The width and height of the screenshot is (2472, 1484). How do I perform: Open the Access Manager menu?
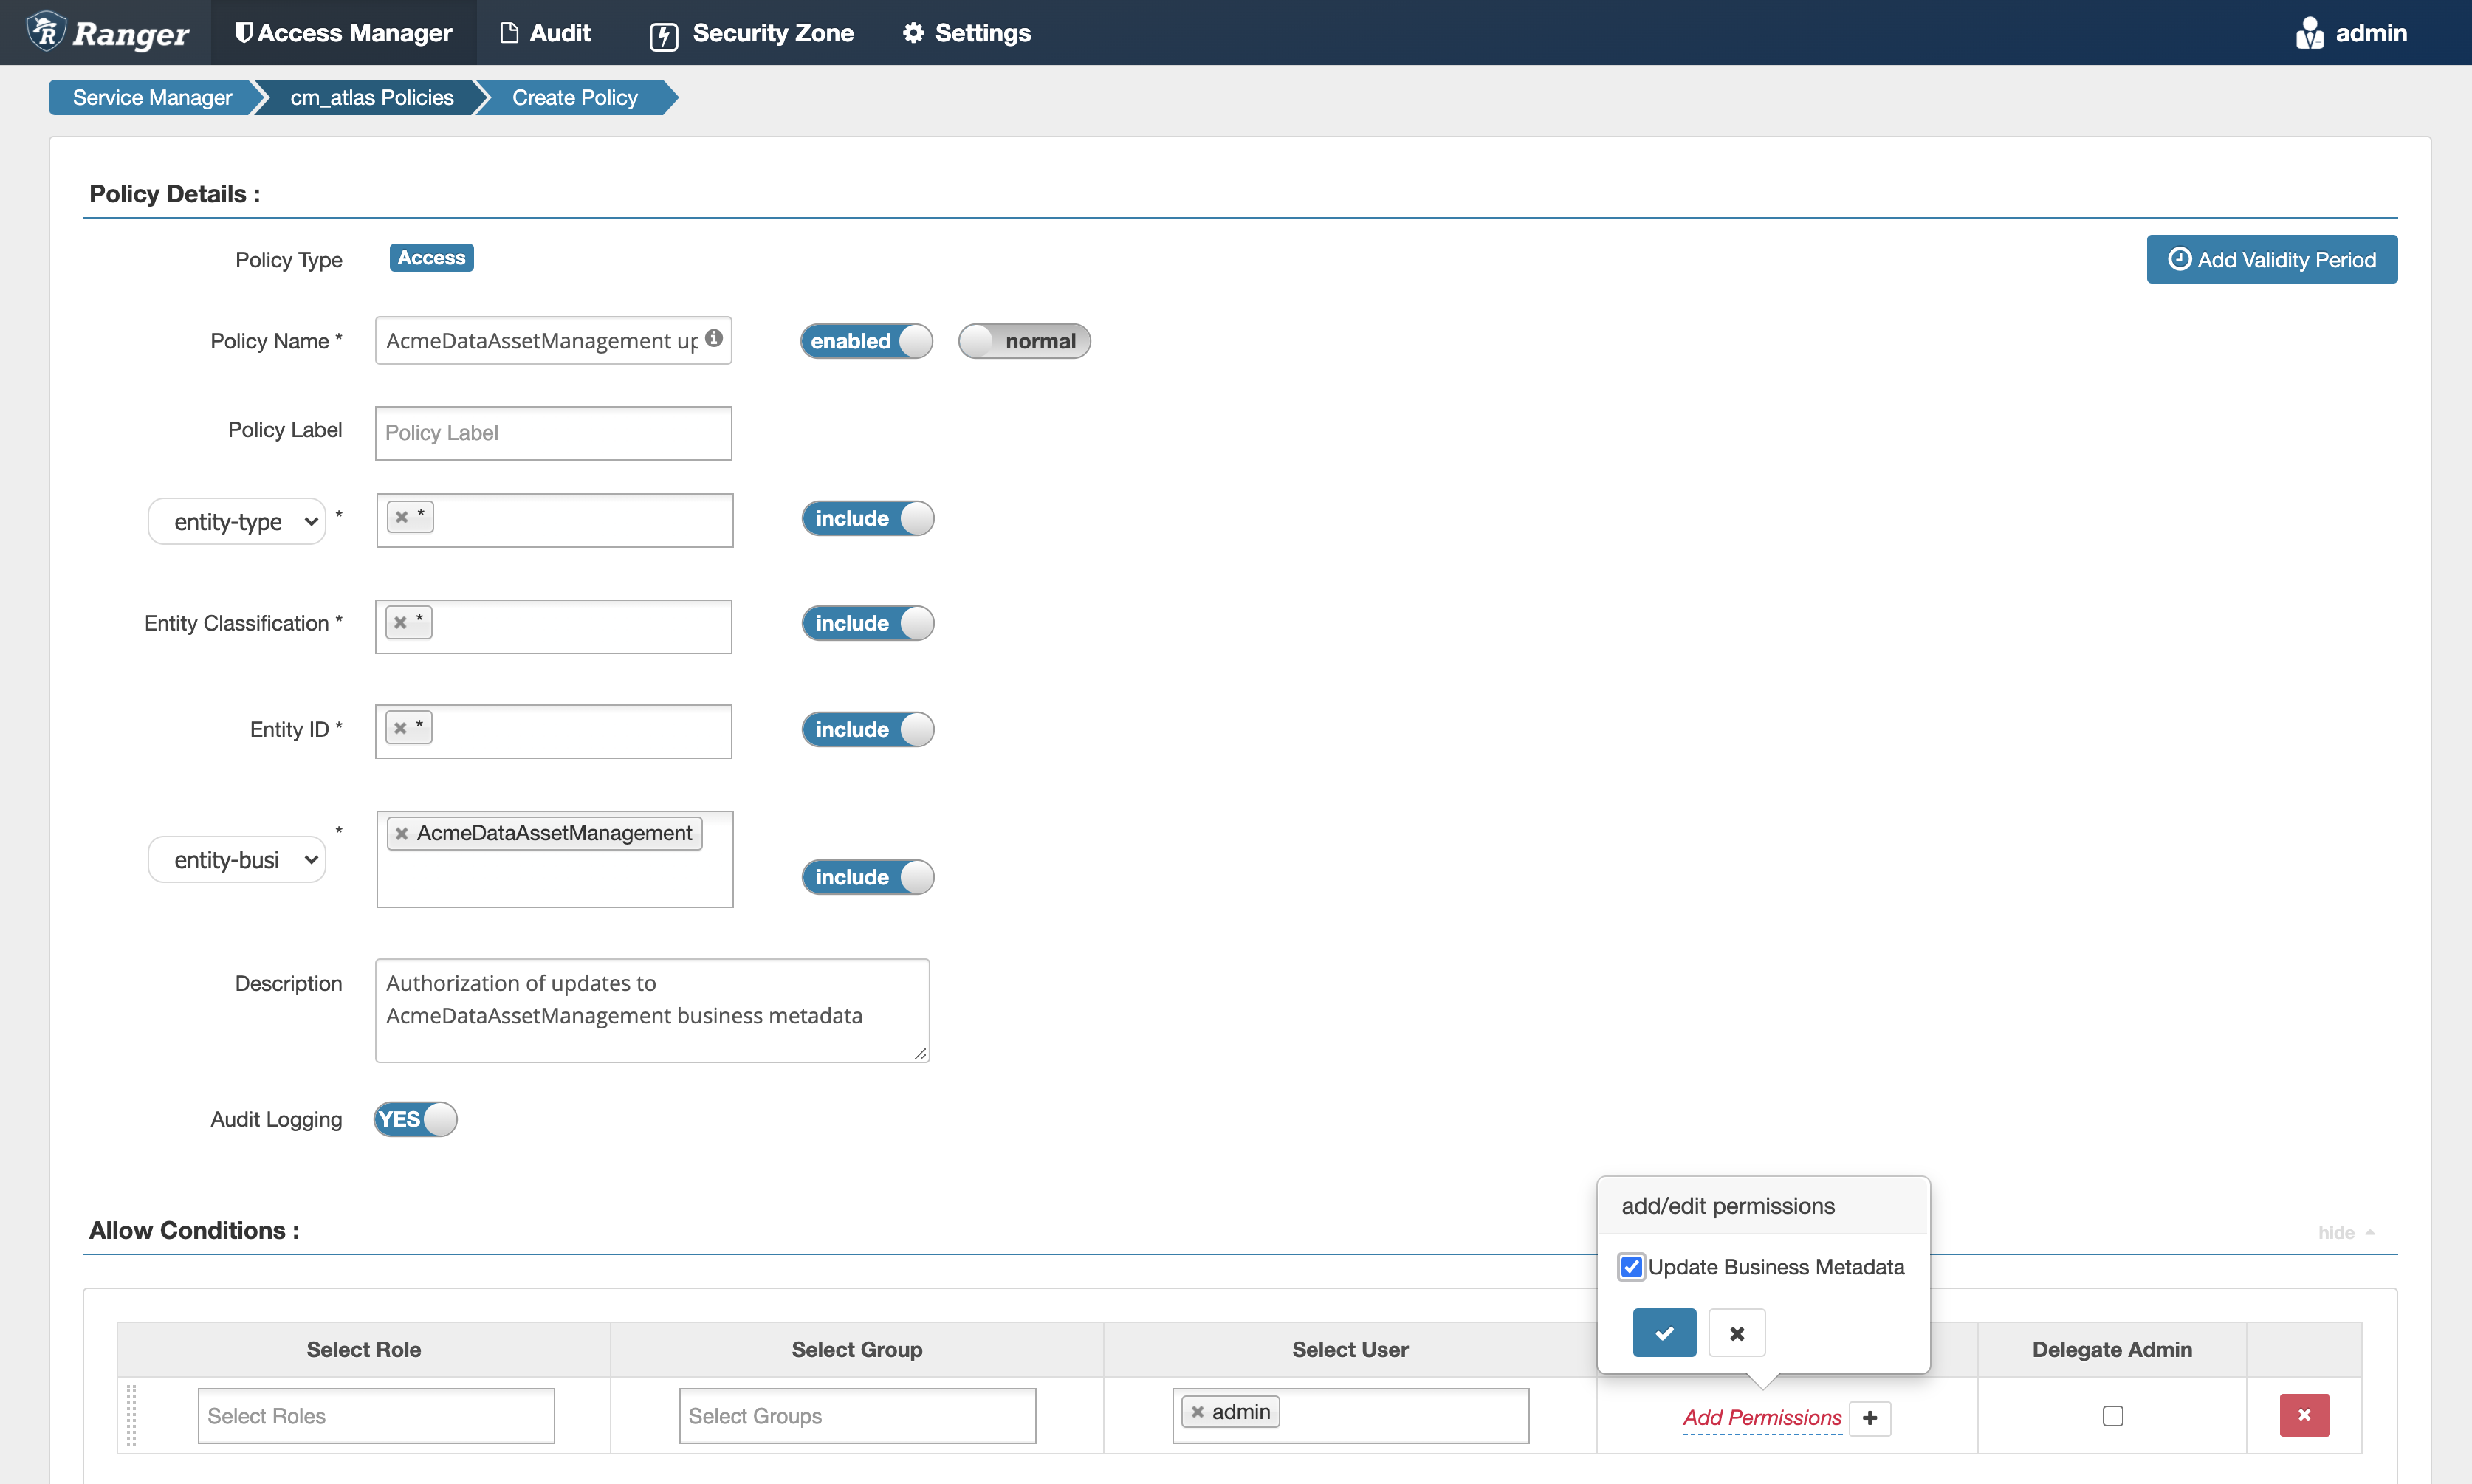343,33
